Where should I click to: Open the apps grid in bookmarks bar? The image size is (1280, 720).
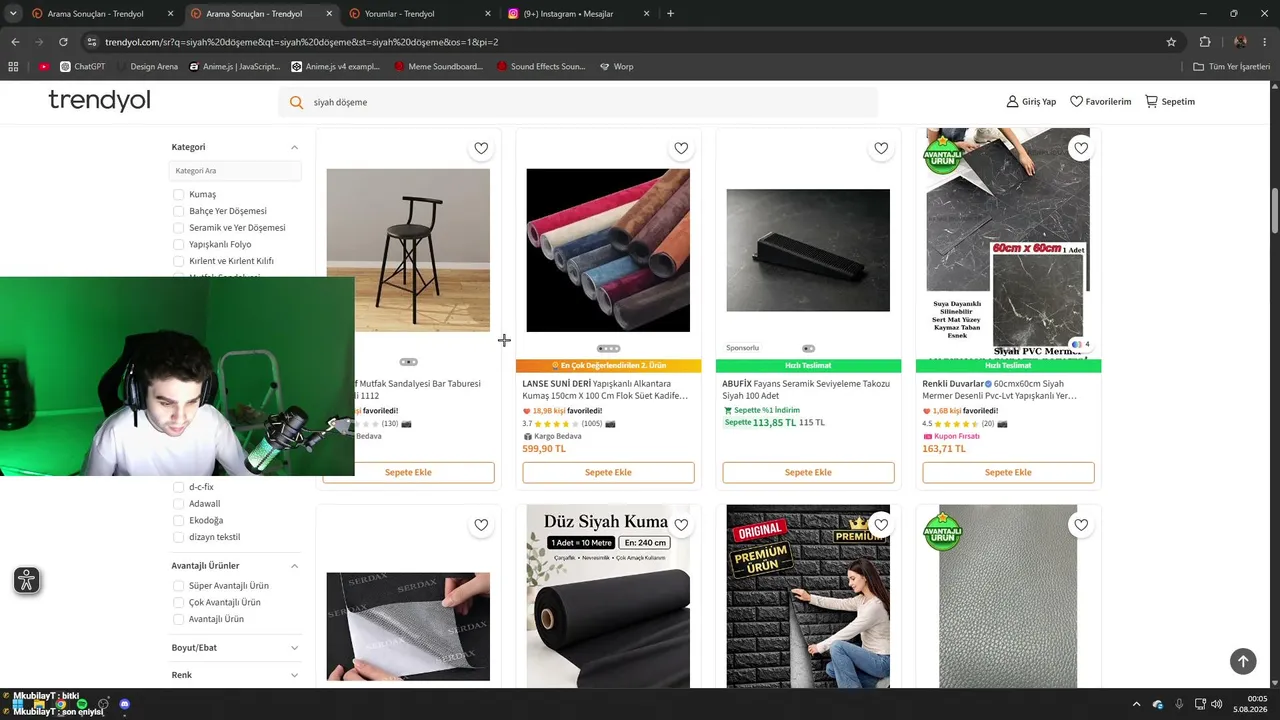[13, 66]
